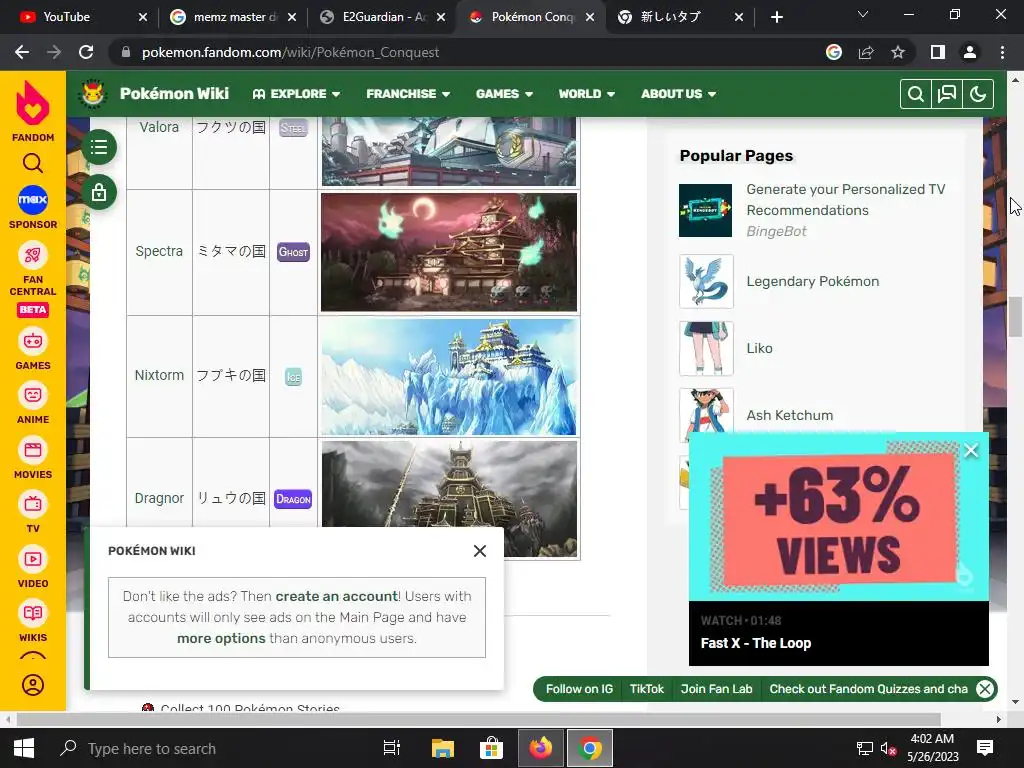Image resolution: width=1024 pixels, height=768 pixels.
Task: Open the Ash Ketchum popular page
Action: click(790, 415)
